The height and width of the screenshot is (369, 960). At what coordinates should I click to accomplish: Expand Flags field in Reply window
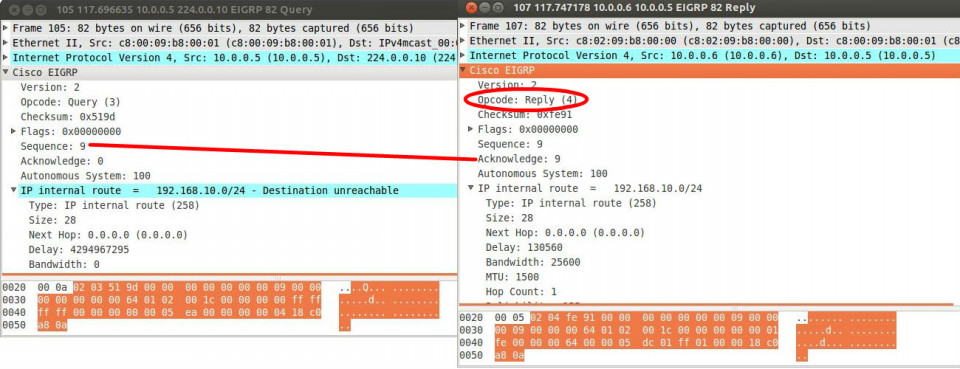coord(470,129)
